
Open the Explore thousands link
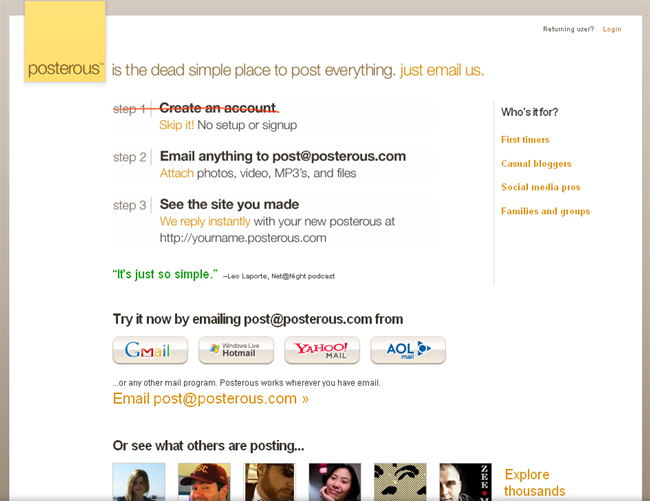point(534,482)
